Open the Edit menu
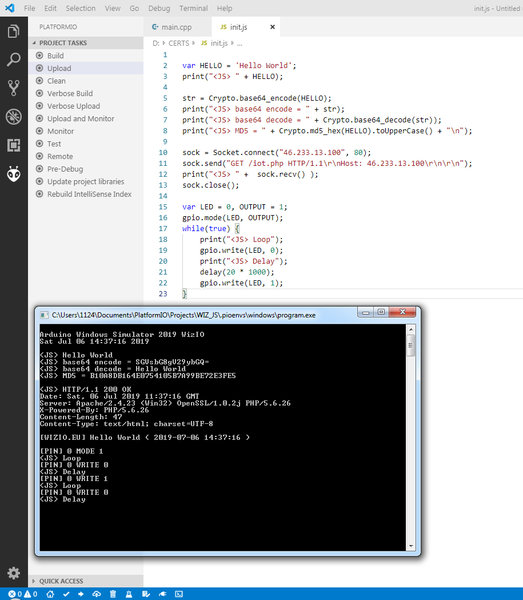523x600 pixels. [50, 8]
